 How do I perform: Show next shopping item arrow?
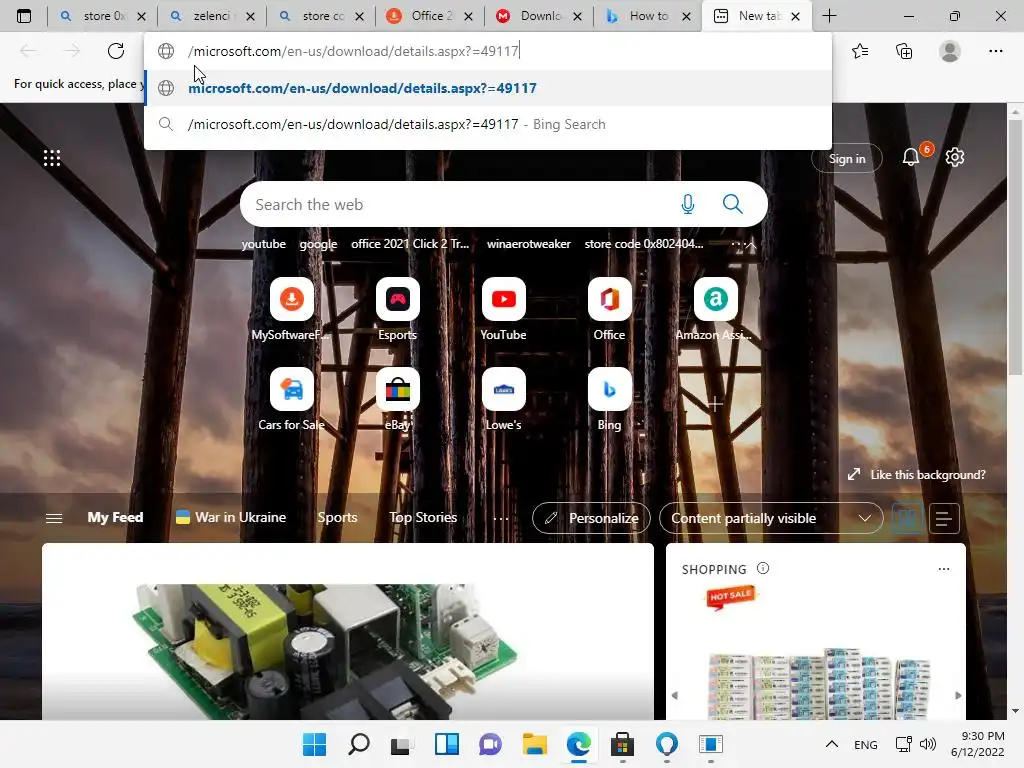click(x=958, y=696)
